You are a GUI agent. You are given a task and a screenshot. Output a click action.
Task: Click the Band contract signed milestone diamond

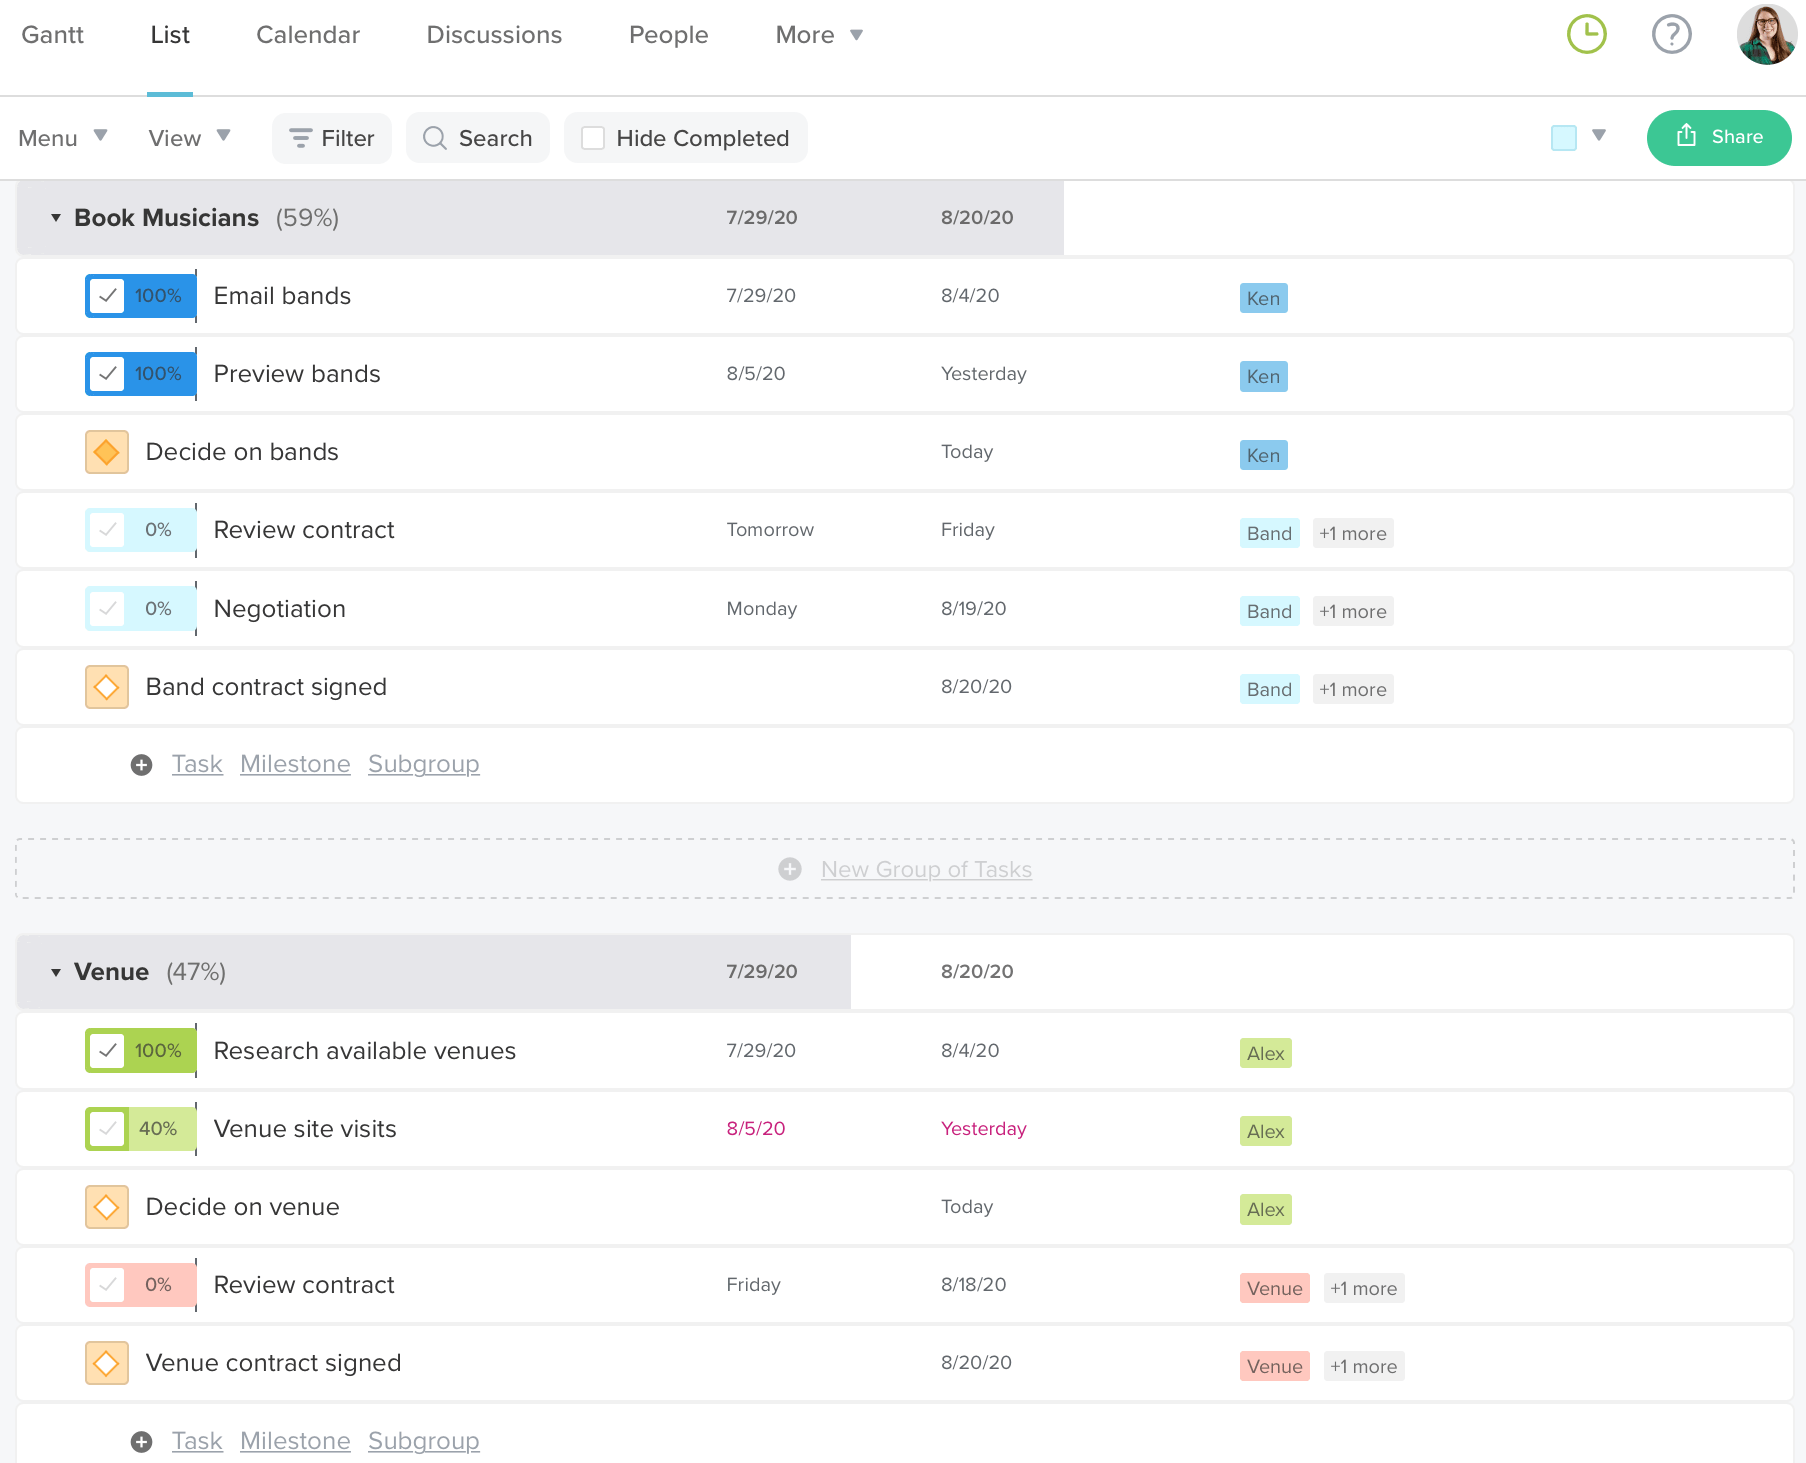106,687
